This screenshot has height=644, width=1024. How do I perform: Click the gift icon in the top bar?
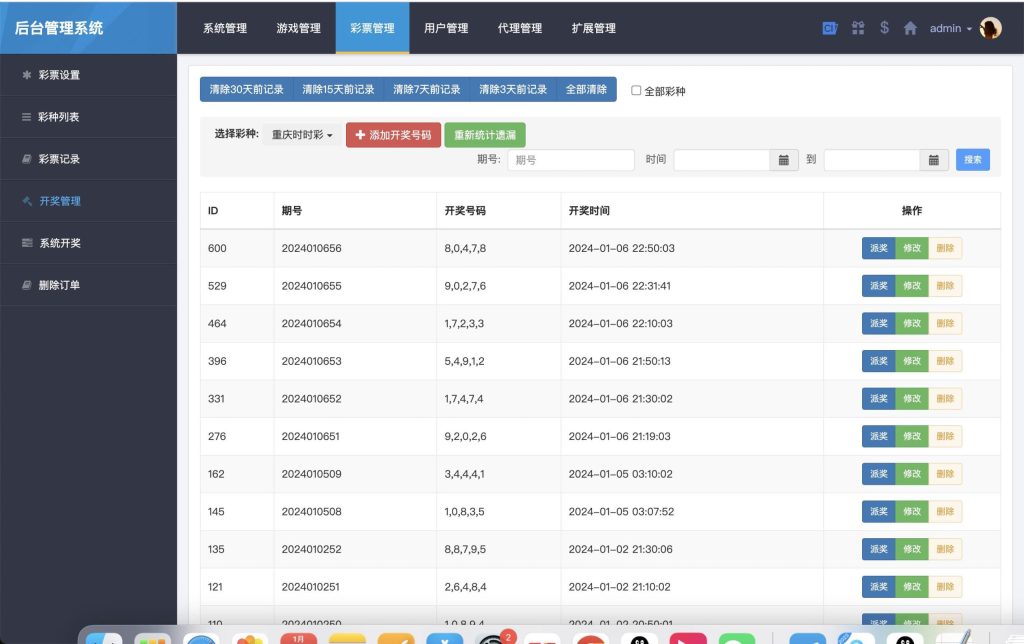858,28
